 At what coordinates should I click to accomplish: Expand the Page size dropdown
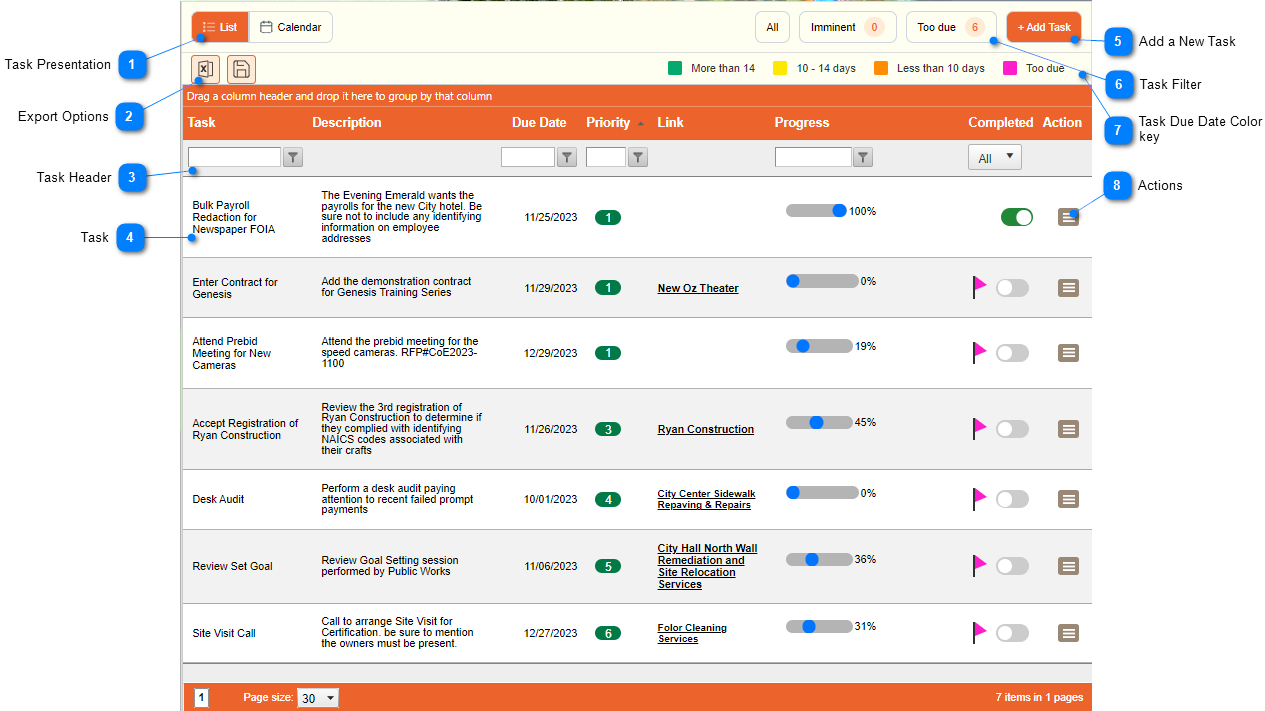[x=318, y=698]
